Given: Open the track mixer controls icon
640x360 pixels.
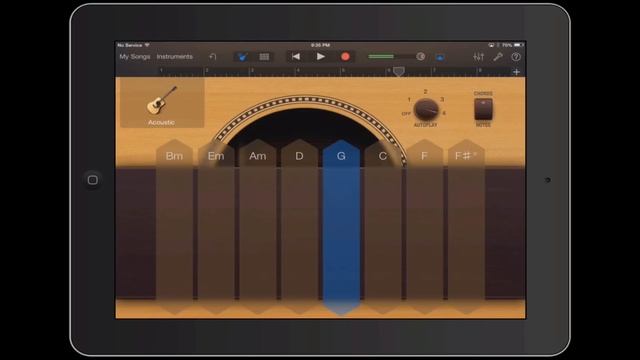Looking at the screenshot, I should click(478, 57).
